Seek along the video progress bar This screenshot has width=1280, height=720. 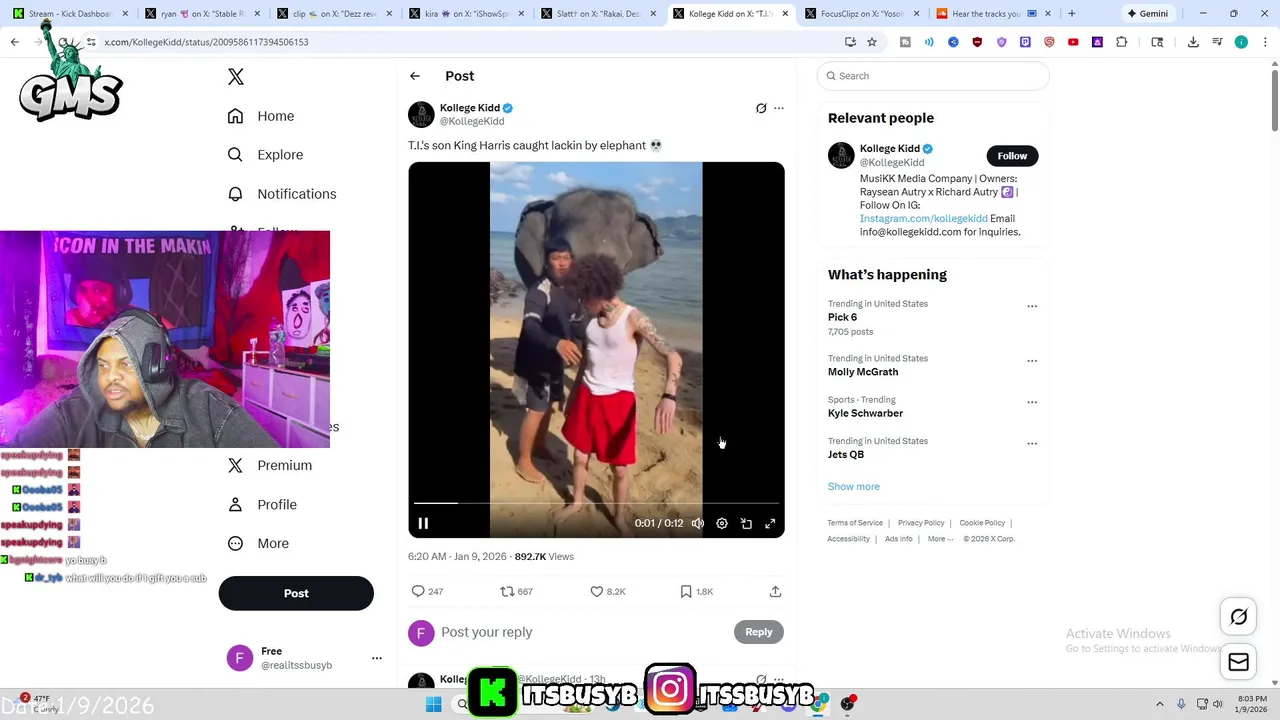(596, 503)
